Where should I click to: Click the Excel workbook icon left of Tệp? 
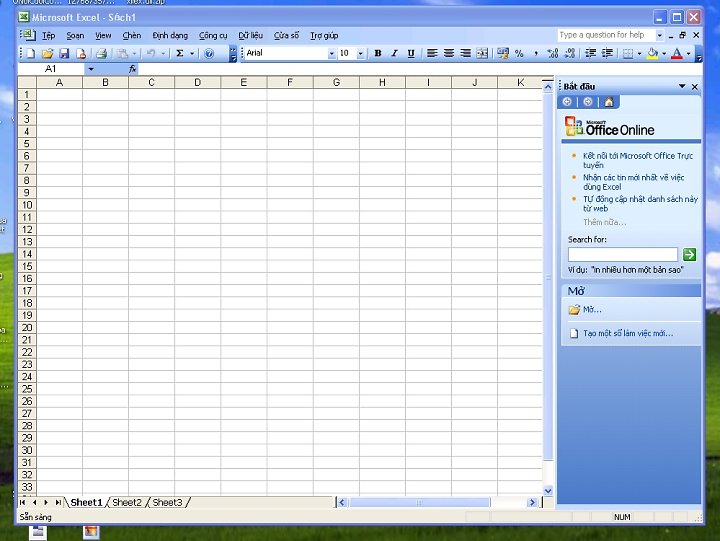click(28, 35)
